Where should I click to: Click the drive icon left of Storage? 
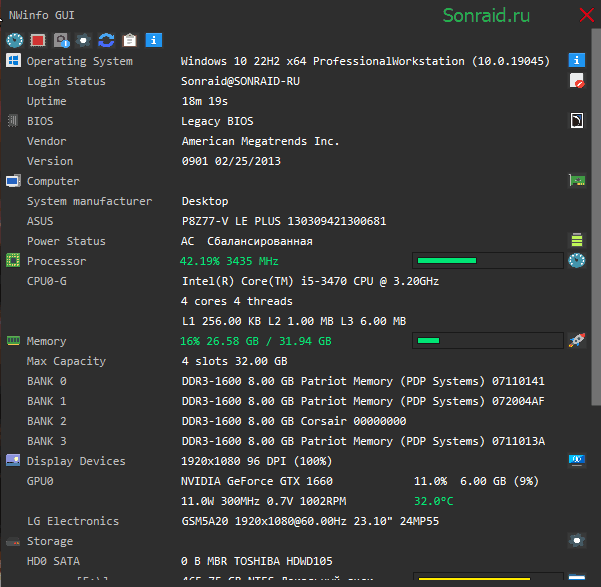click(x=13, y=542)
